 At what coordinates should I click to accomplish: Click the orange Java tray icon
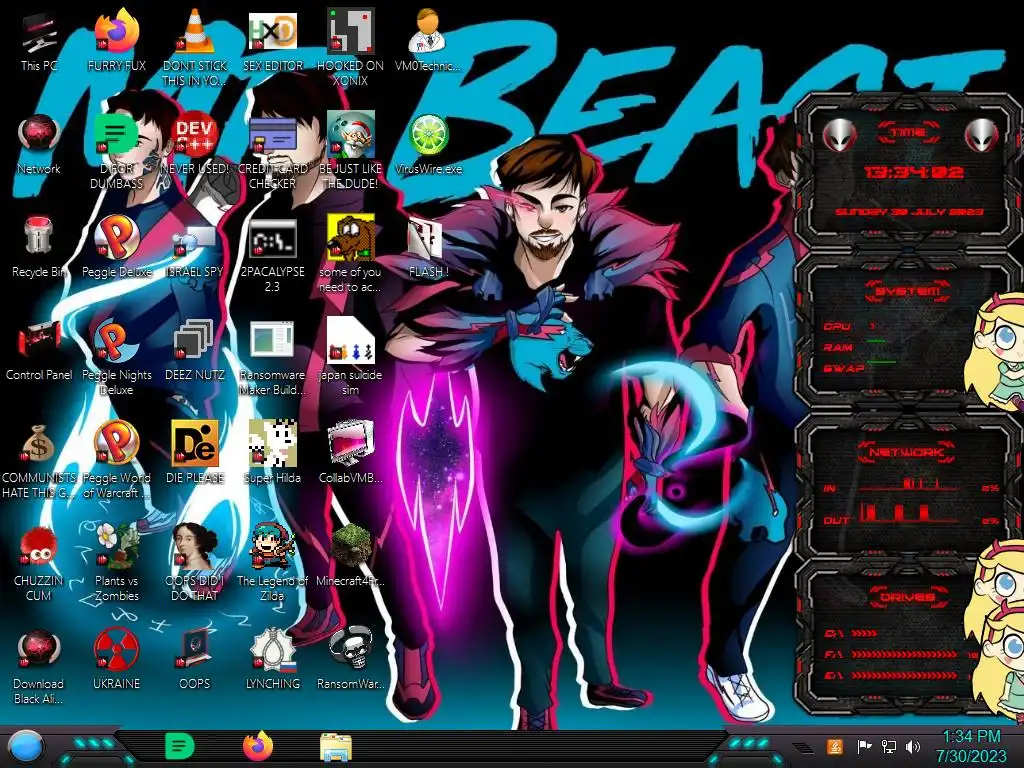coord(835,746)
